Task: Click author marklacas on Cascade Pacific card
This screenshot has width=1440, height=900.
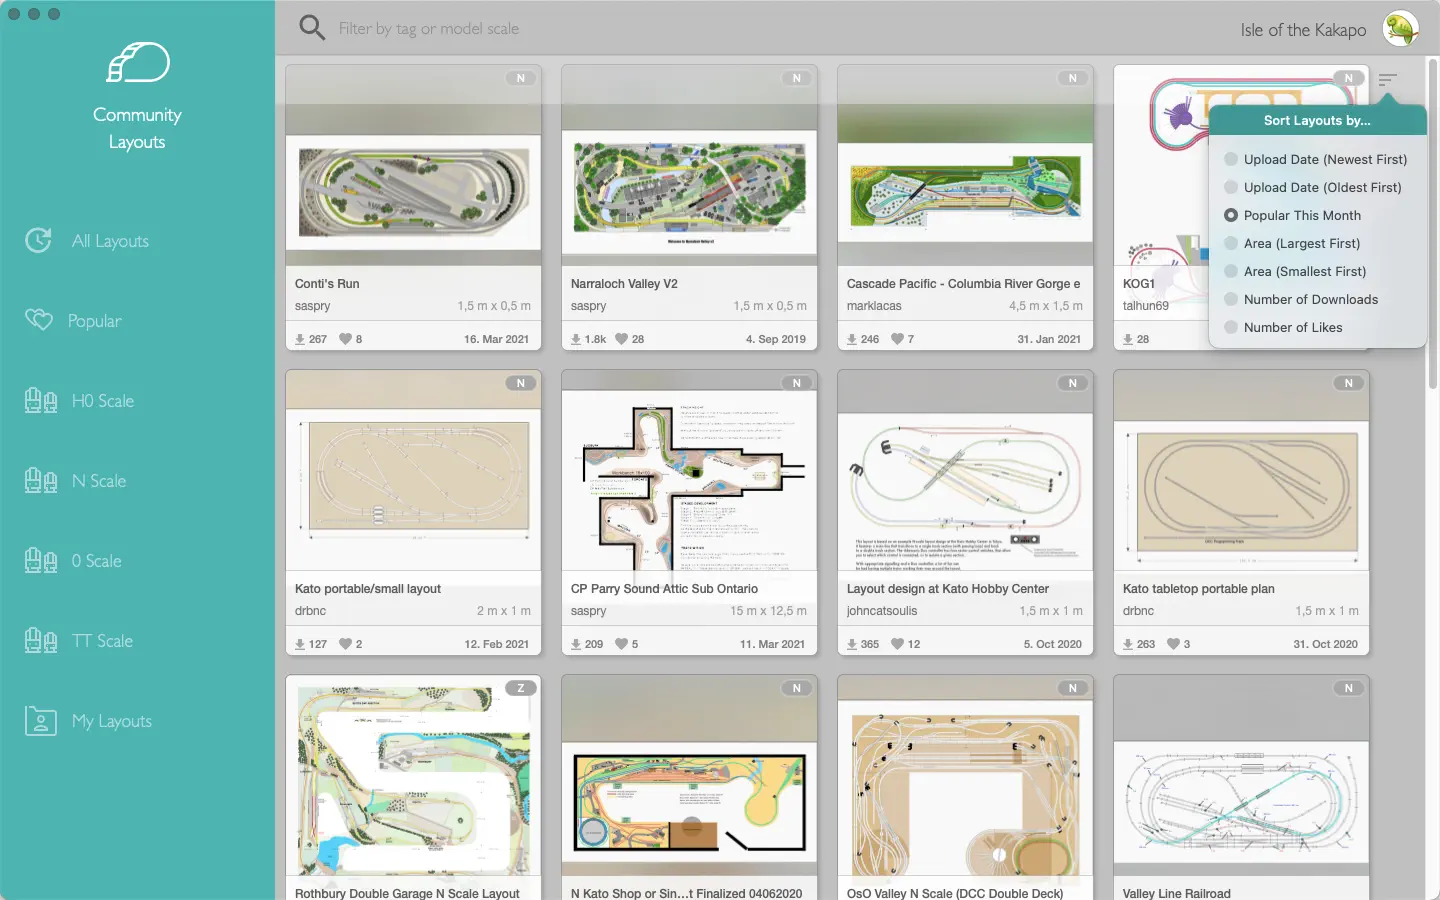Action: pyautogui.click(x=874, y=306)
